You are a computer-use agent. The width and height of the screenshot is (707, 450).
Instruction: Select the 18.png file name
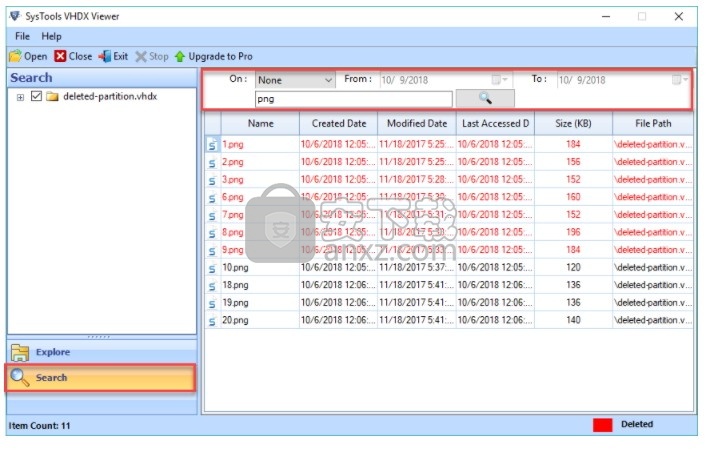[x=235, y=285]
